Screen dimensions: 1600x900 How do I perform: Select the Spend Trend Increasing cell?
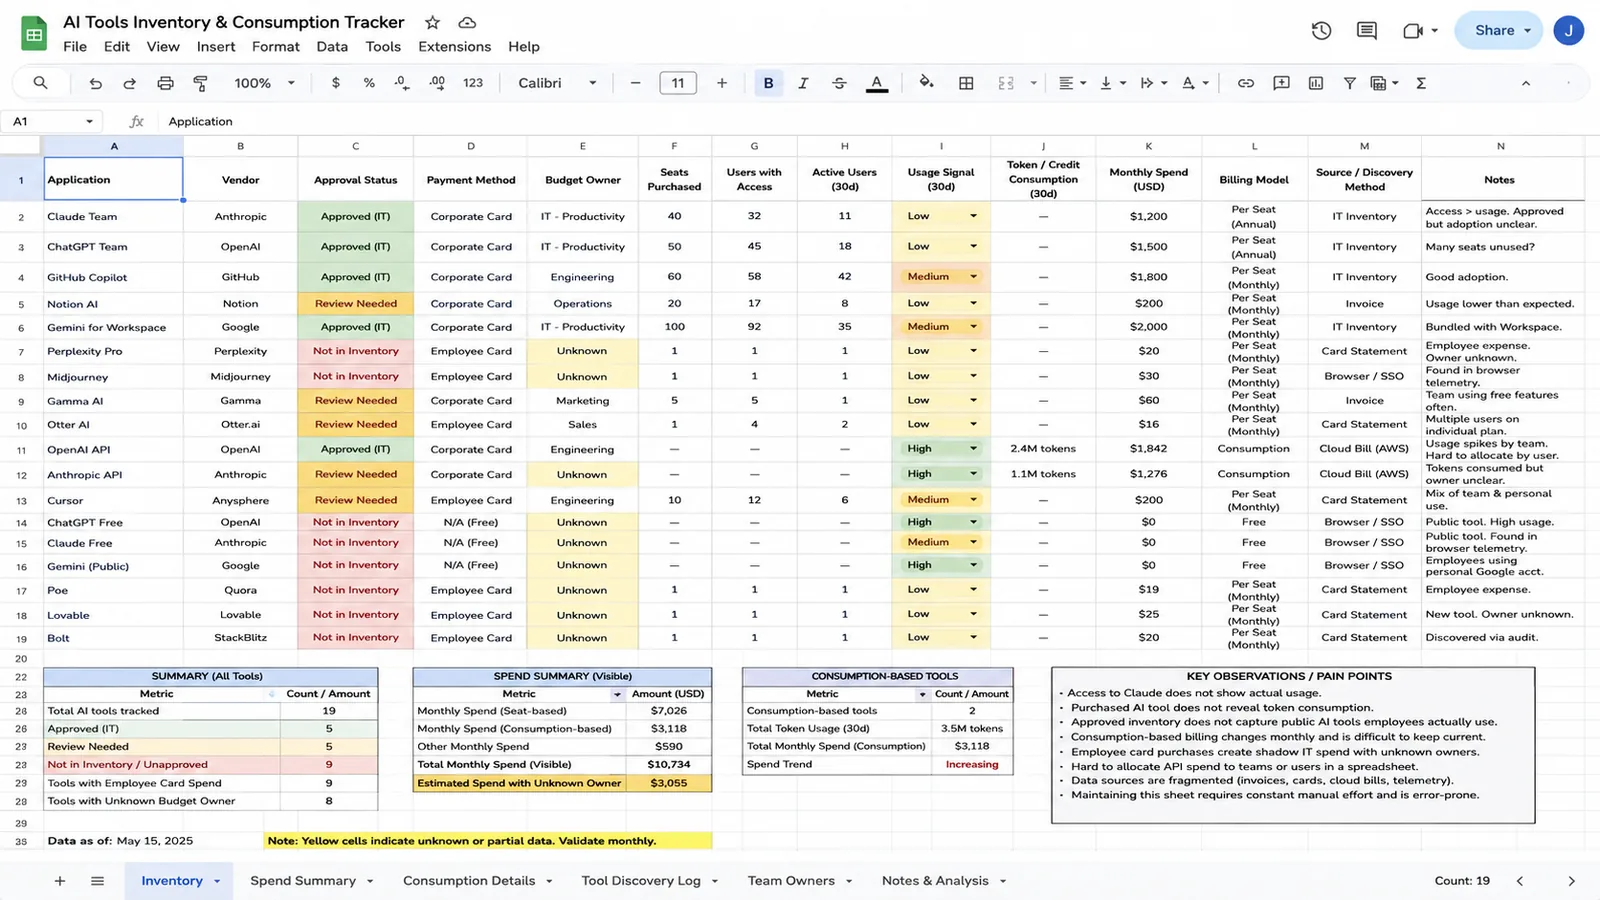pos(971,764)
